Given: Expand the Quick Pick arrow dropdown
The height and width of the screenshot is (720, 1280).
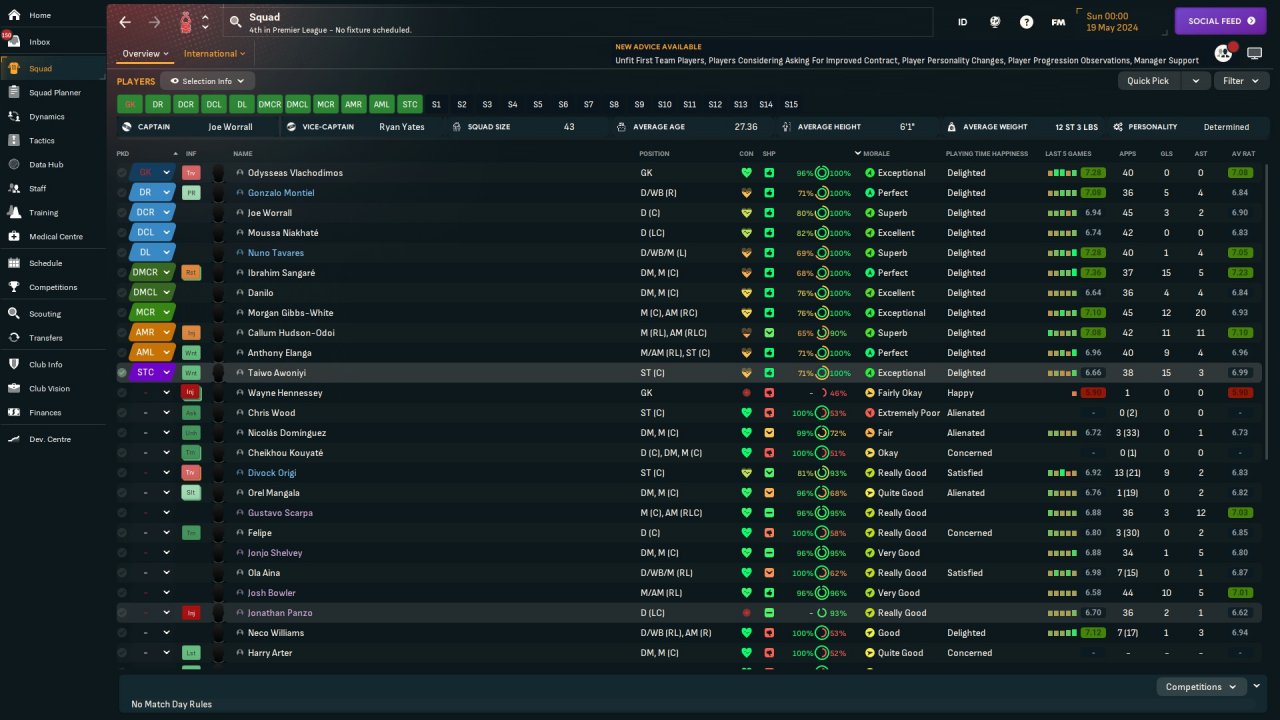Looking at the screenshot, I should pyautogui.click(x=1195, y=81).
